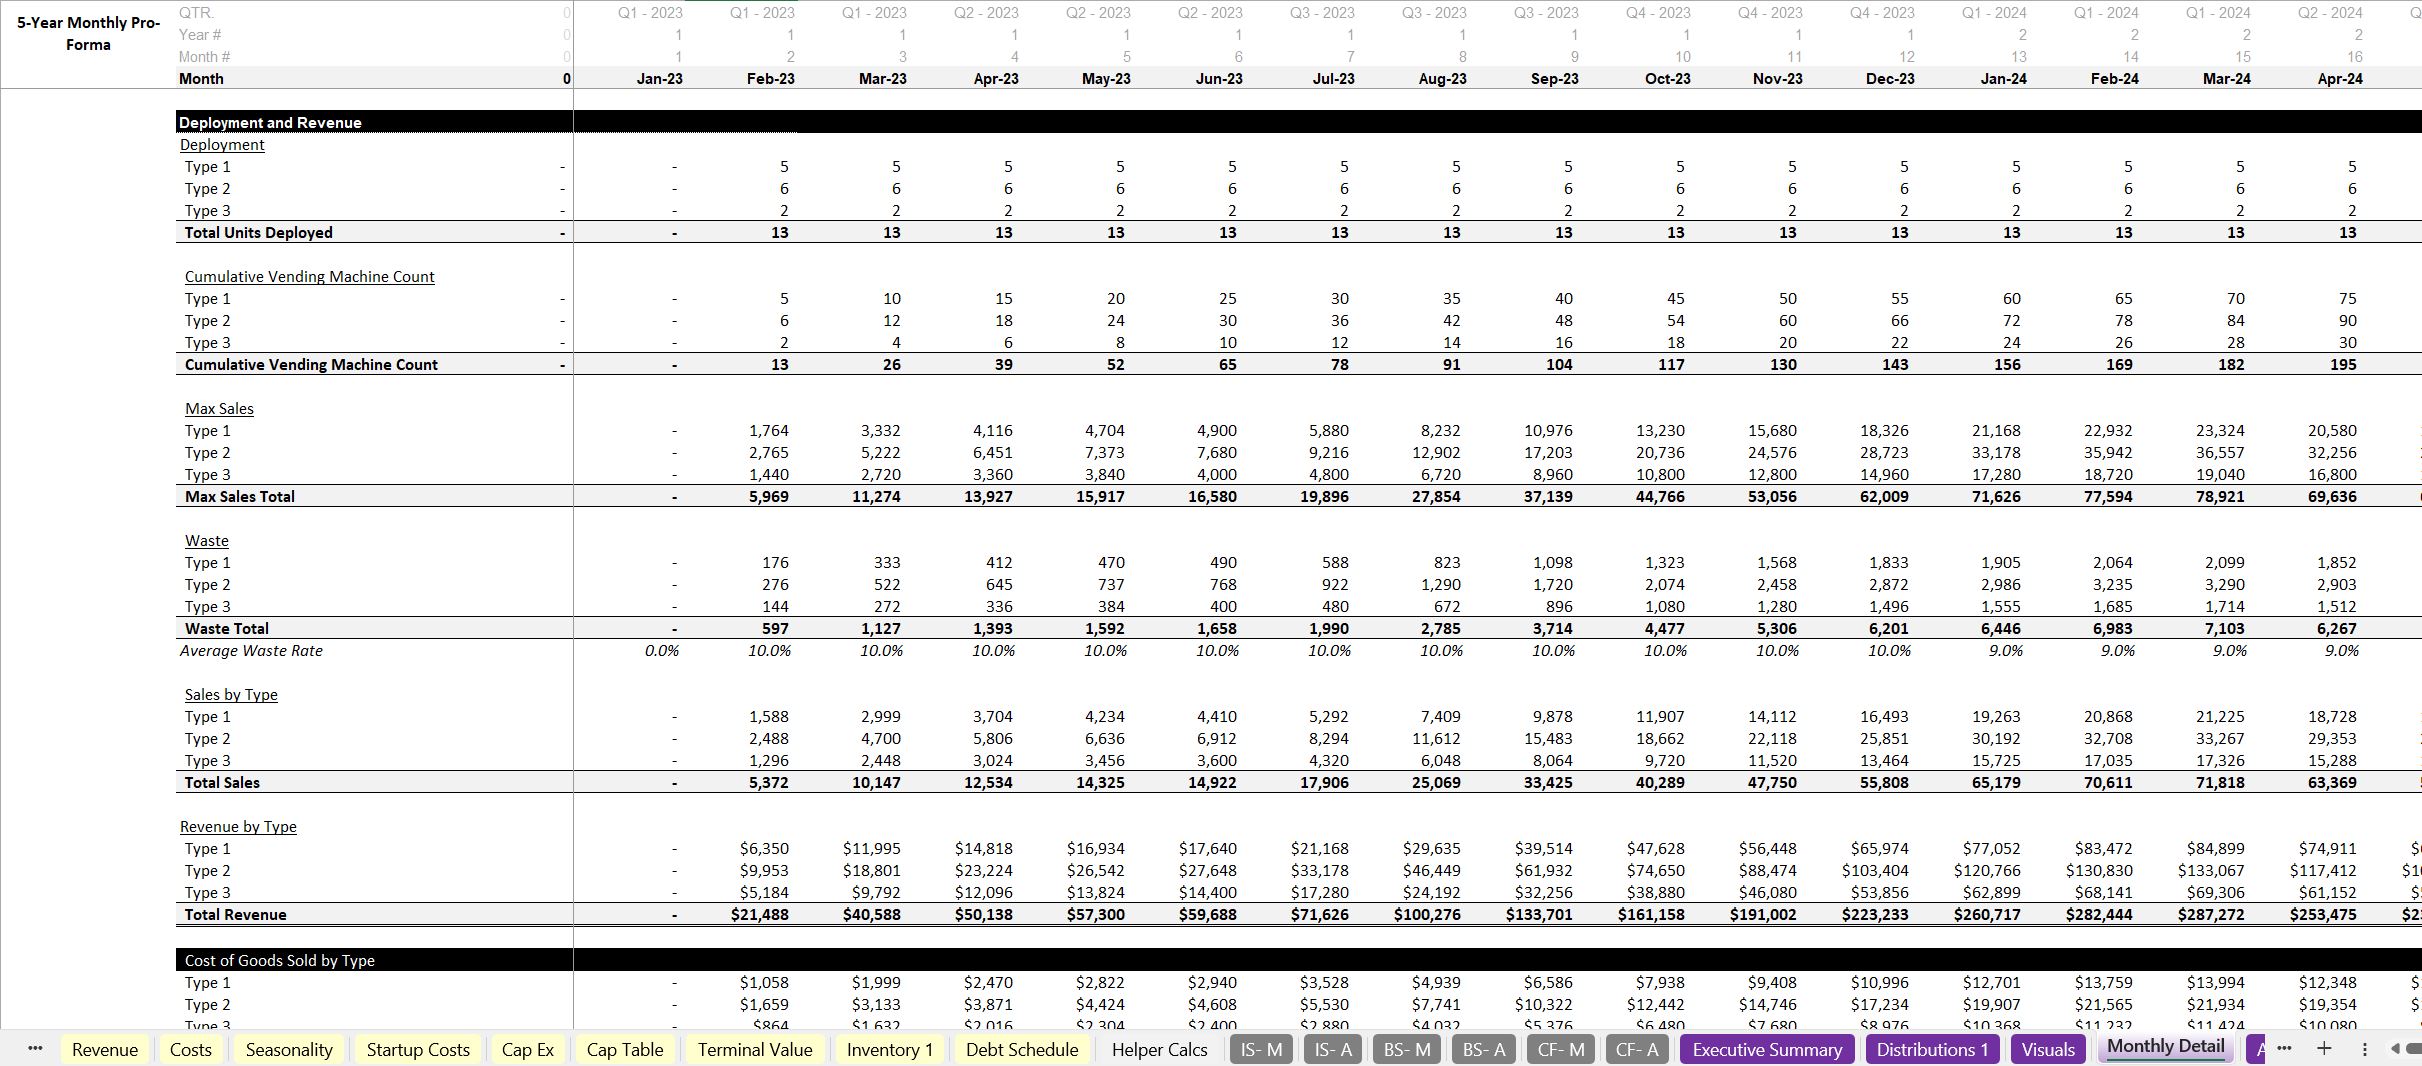Open the Costs sheet tab
Screen dimensions: 2422x1066
190,1049
